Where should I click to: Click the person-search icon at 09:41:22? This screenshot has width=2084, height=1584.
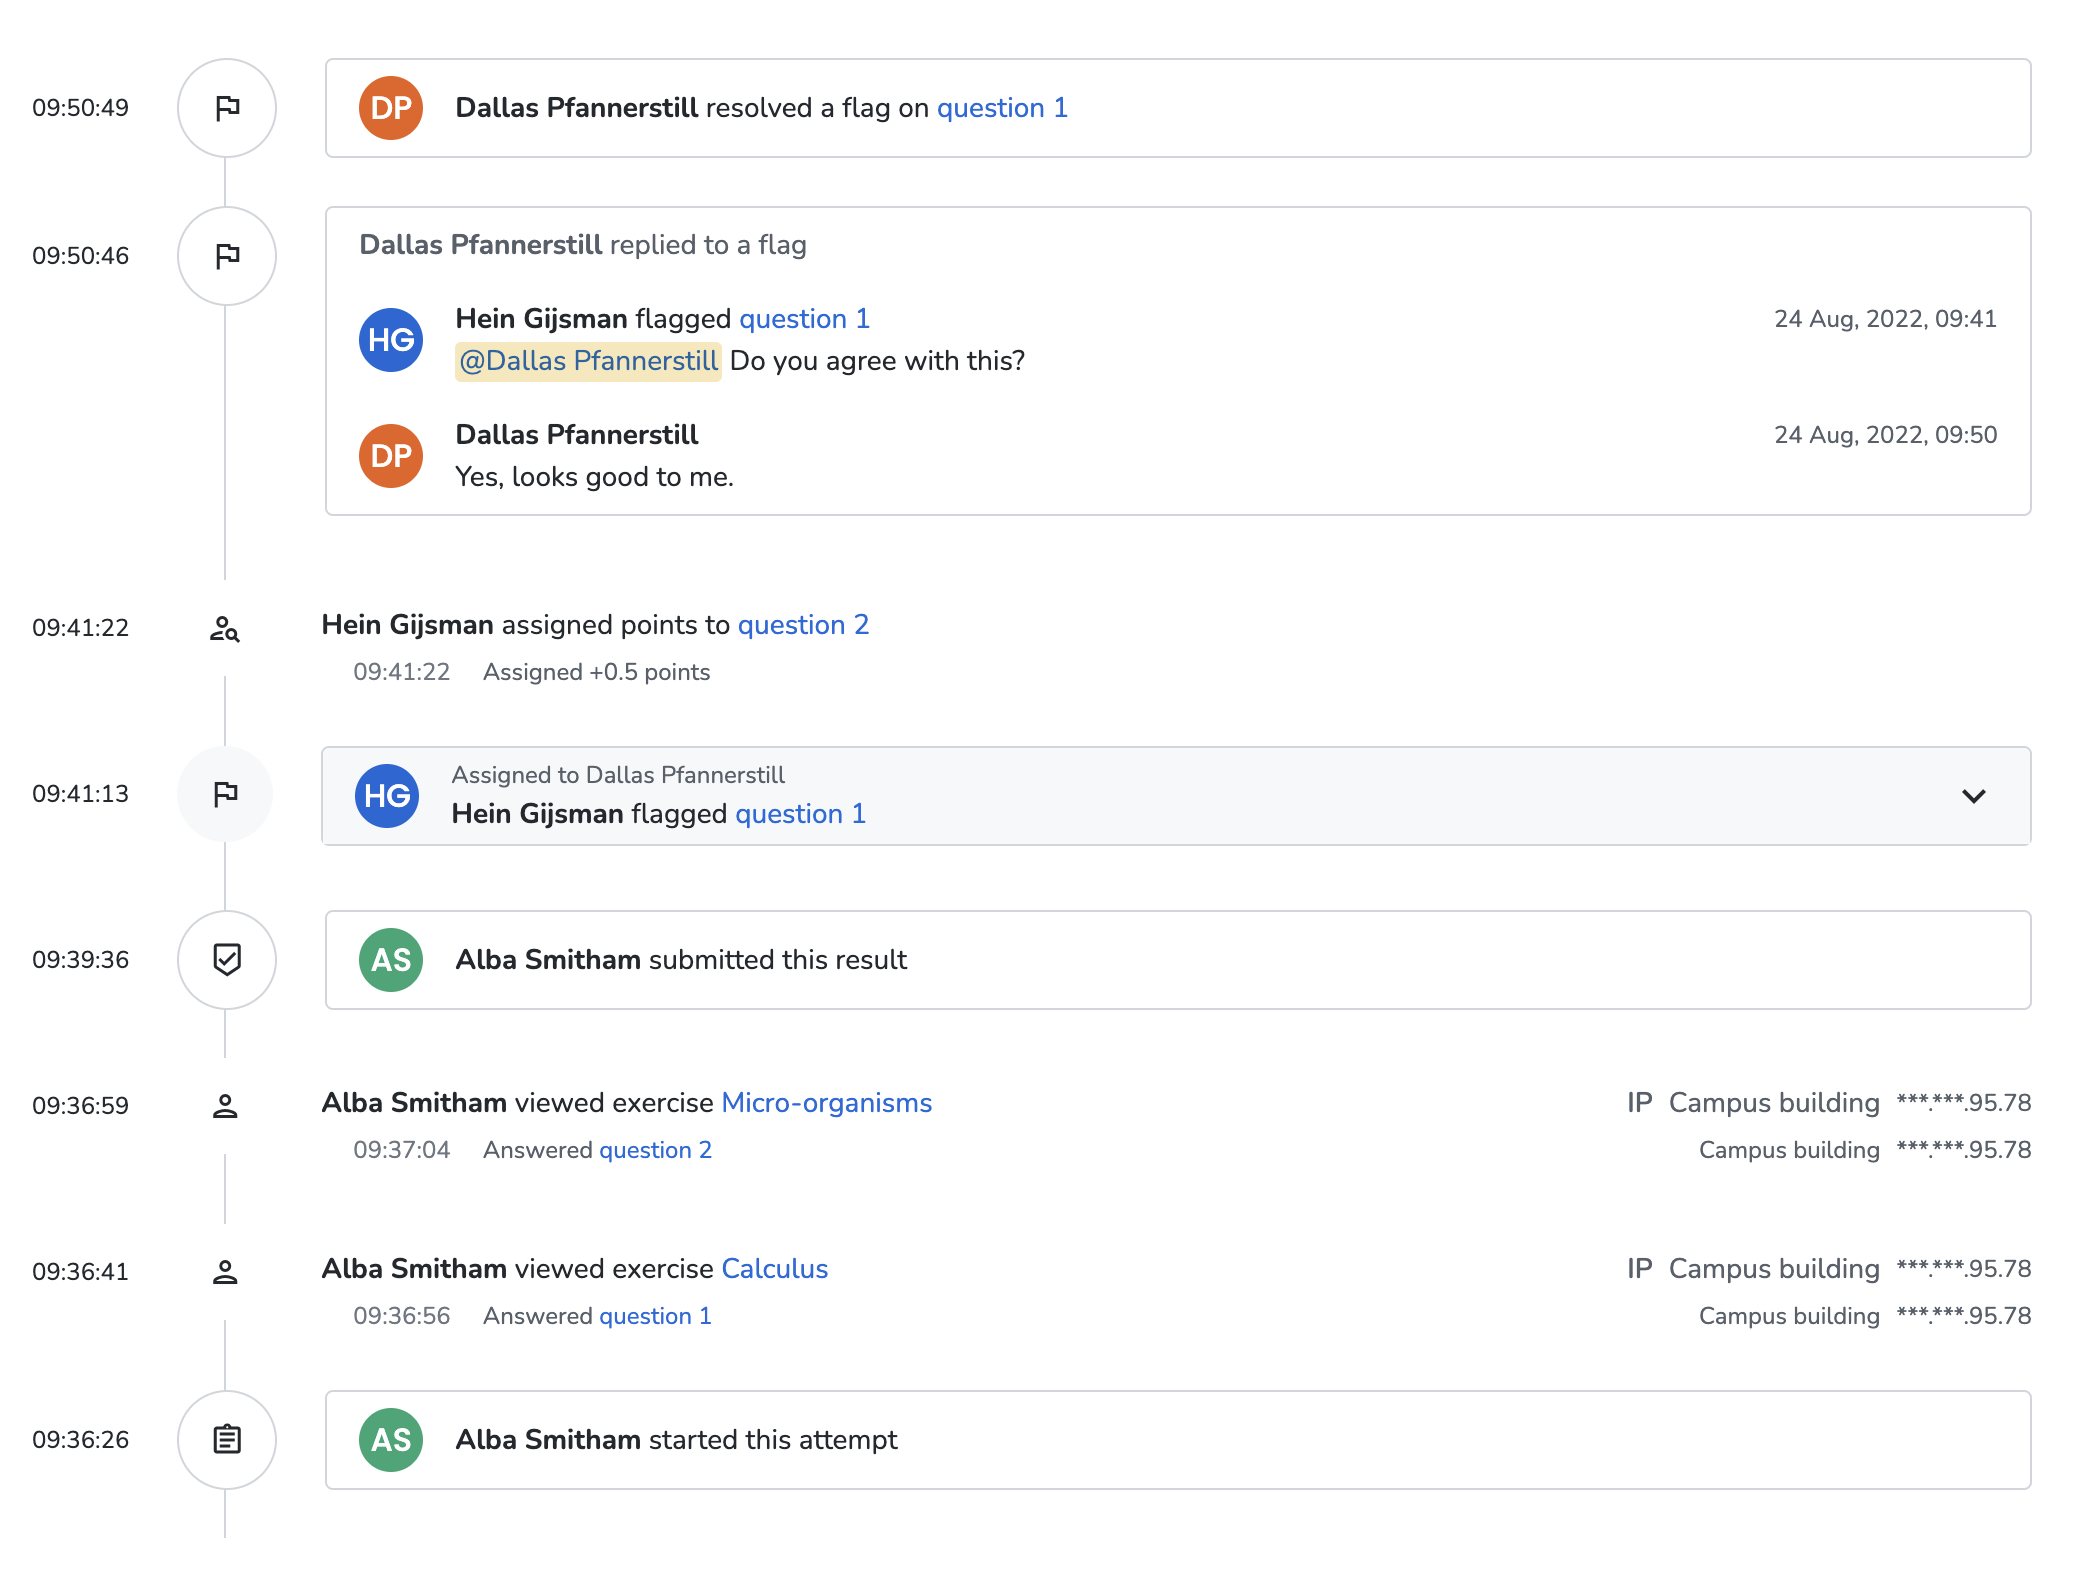pos(225,628)
